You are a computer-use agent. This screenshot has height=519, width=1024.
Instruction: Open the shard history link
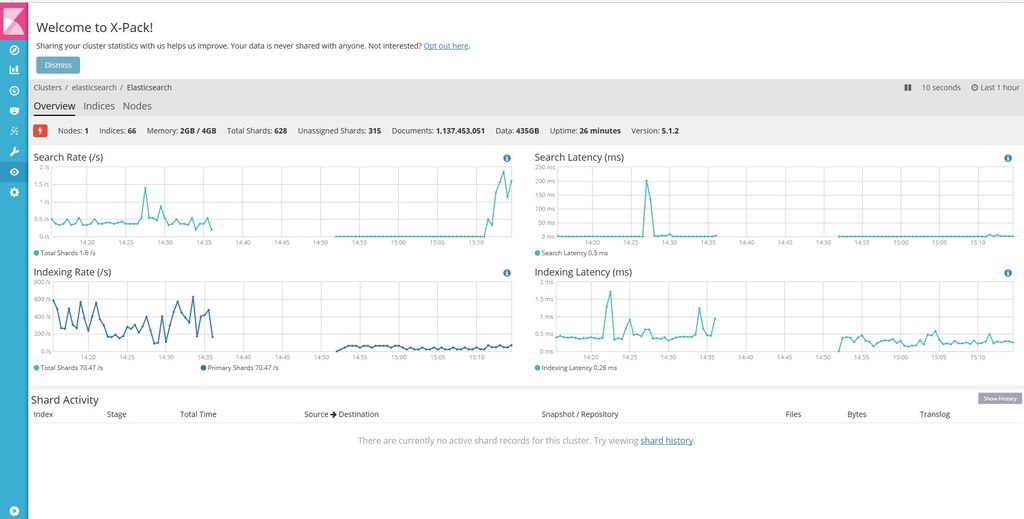click(x=667, y=441)
